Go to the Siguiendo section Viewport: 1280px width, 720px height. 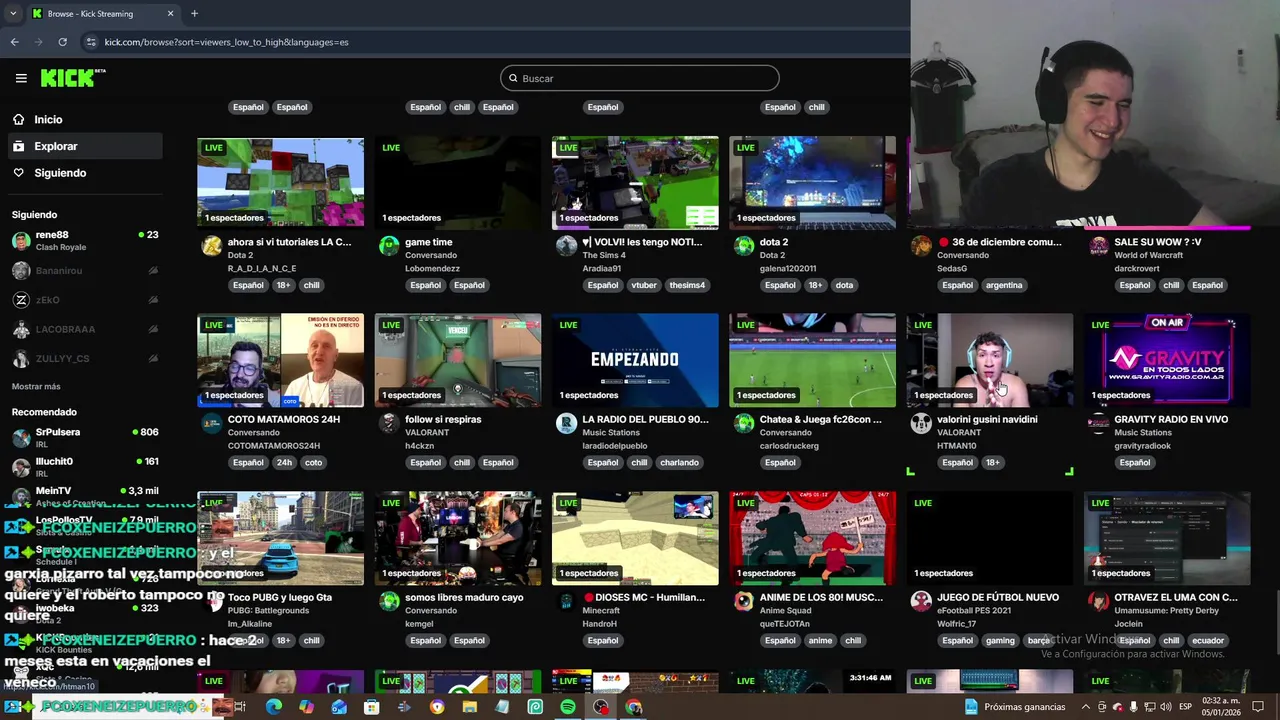[60, 173]
